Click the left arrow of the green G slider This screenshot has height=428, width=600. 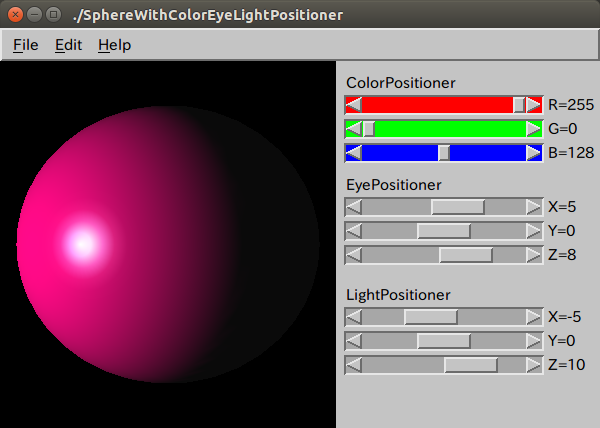tap(354, 129)
